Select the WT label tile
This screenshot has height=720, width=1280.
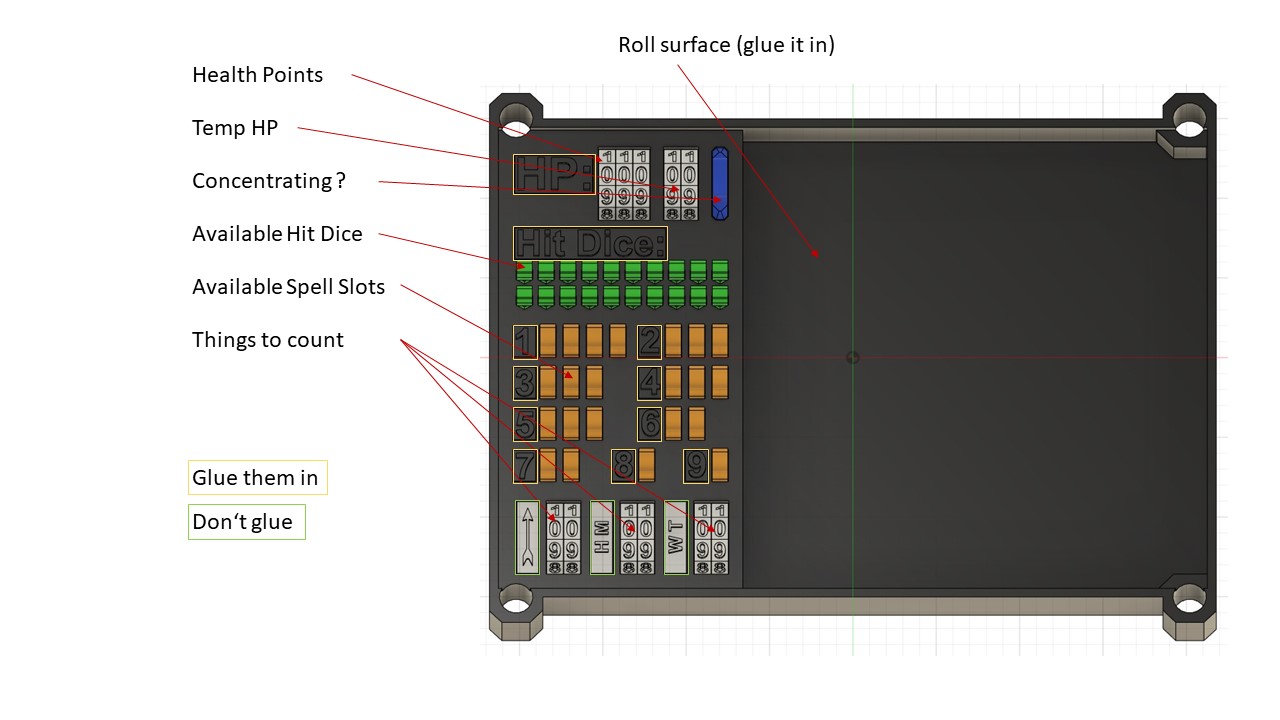point(676,538)
